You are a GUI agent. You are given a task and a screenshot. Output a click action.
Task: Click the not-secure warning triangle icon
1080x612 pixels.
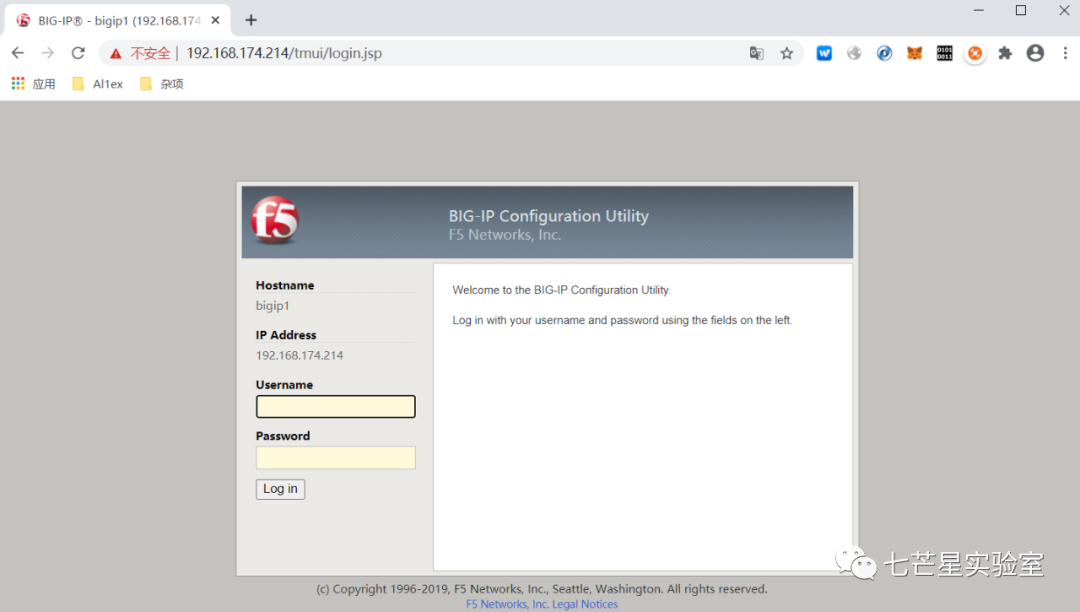click(116, 54)
